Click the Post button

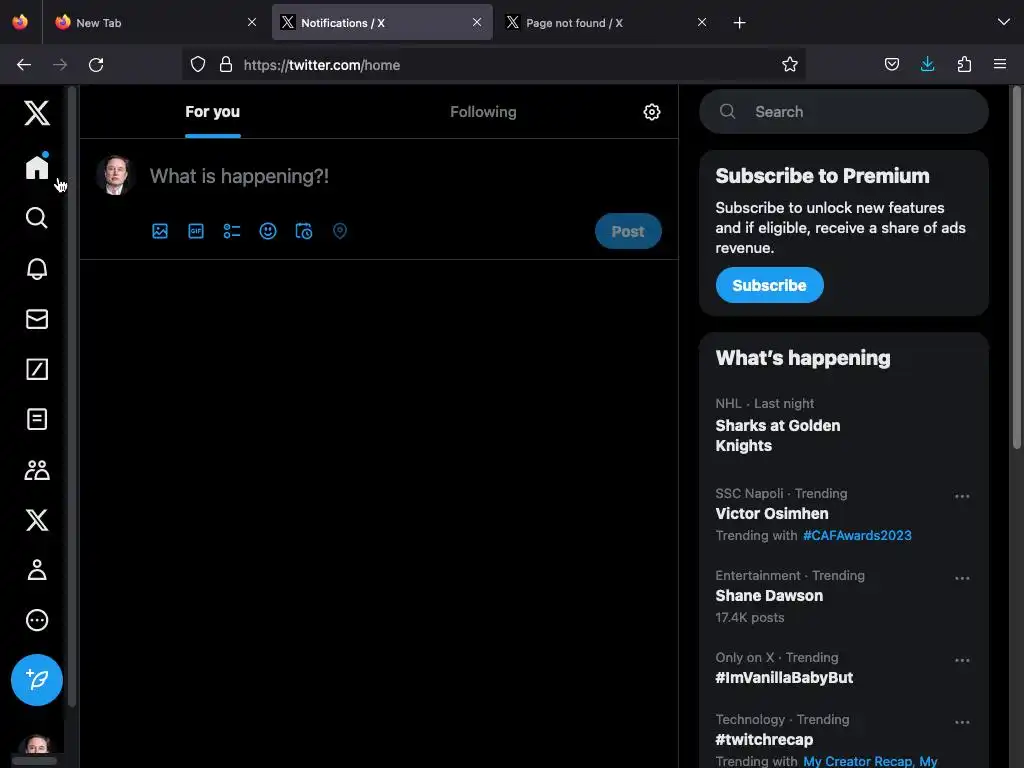point(628,231)
